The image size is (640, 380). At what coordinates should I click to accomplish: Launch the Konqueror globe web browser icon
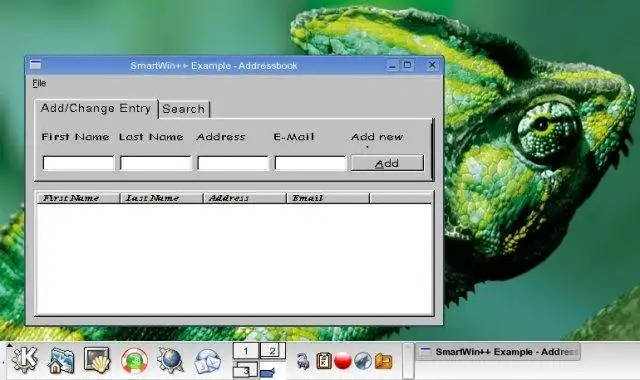coord(170,360)
